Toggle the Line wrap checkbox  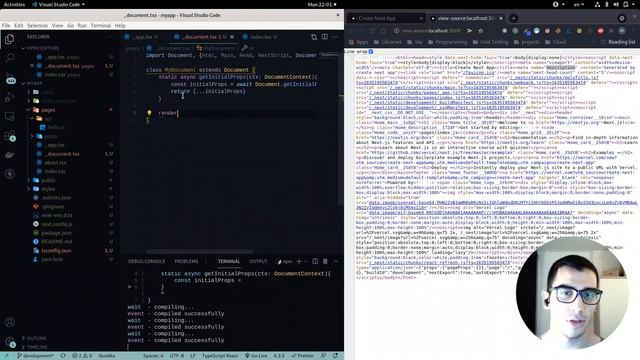tap(371, 51)
